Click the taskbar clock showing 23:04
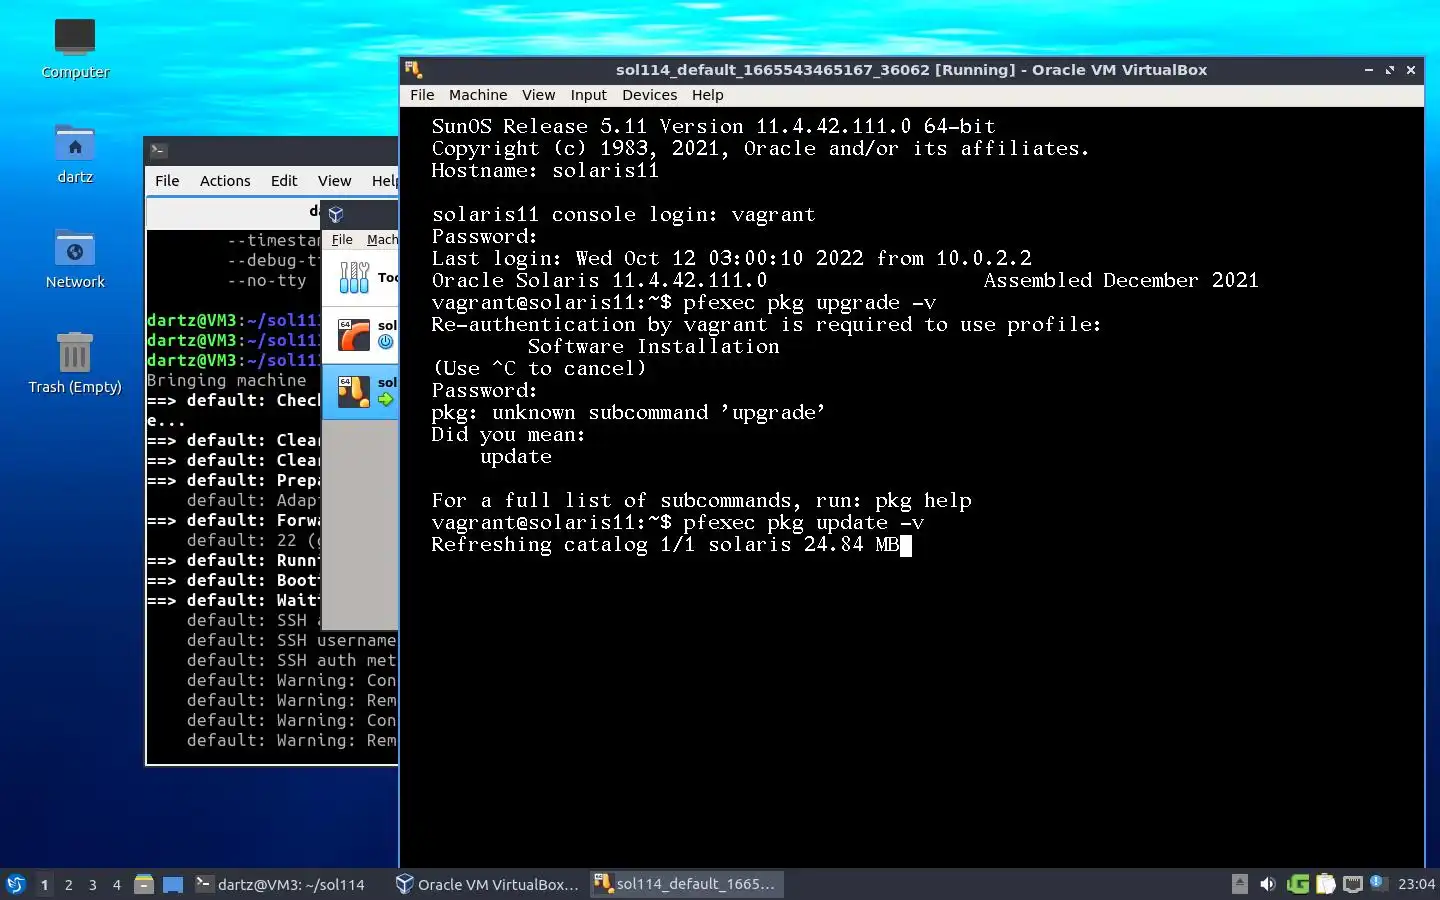Viewport: 1440px width, 900px height. [1416, 884]
